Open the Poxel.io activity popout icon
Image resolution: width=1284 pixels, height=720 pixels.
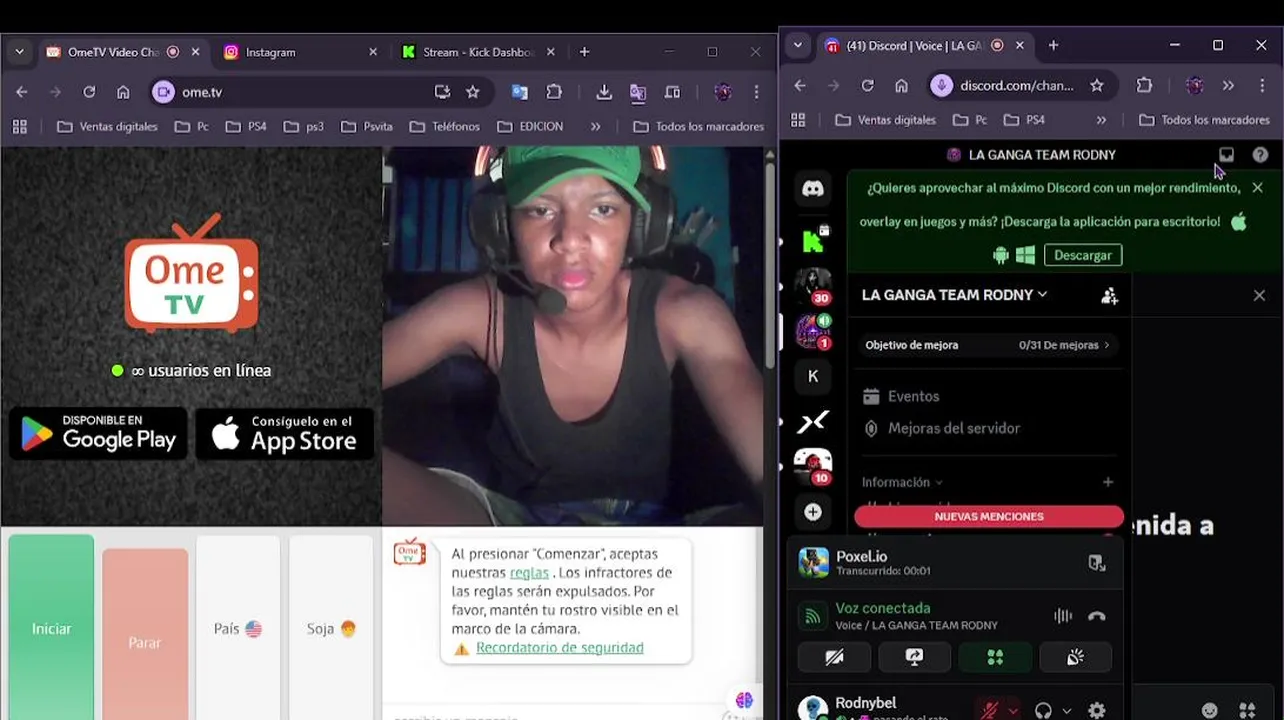[1097, 563]
